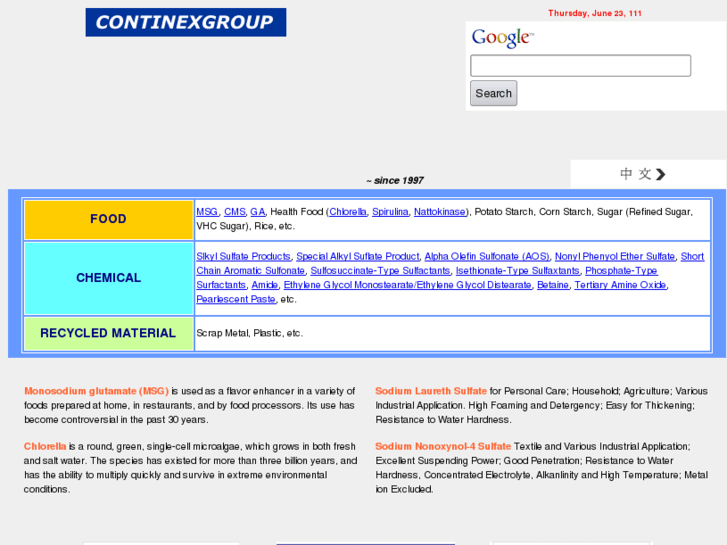
Task: Focus the Google search input field
Action: pyautogui.click(x=580, y=65)
